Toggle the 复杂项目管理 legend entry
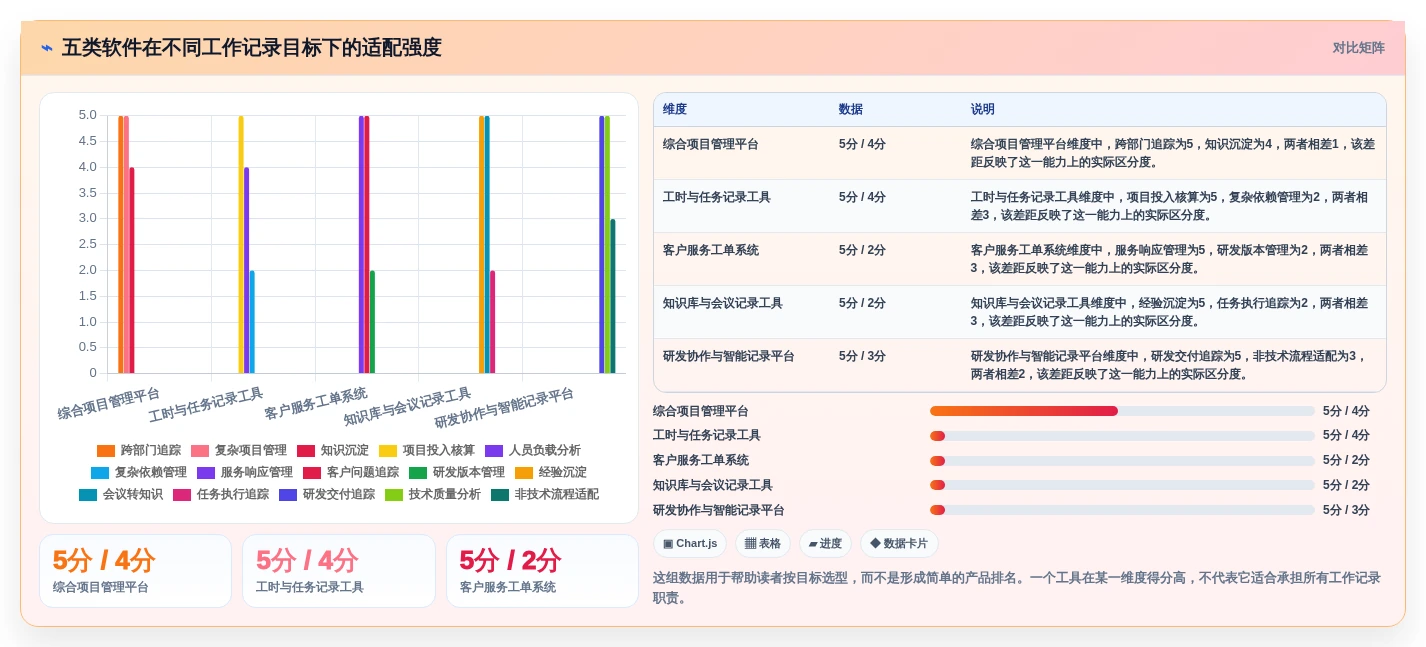Image resolution: width=1426 pixels, height=647 pixels. (239, 451)
